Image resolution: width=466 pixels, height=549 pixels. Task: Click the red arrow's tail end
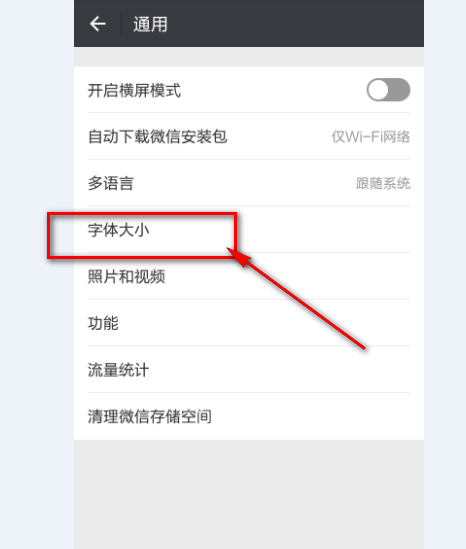click(x=363, y=347)
